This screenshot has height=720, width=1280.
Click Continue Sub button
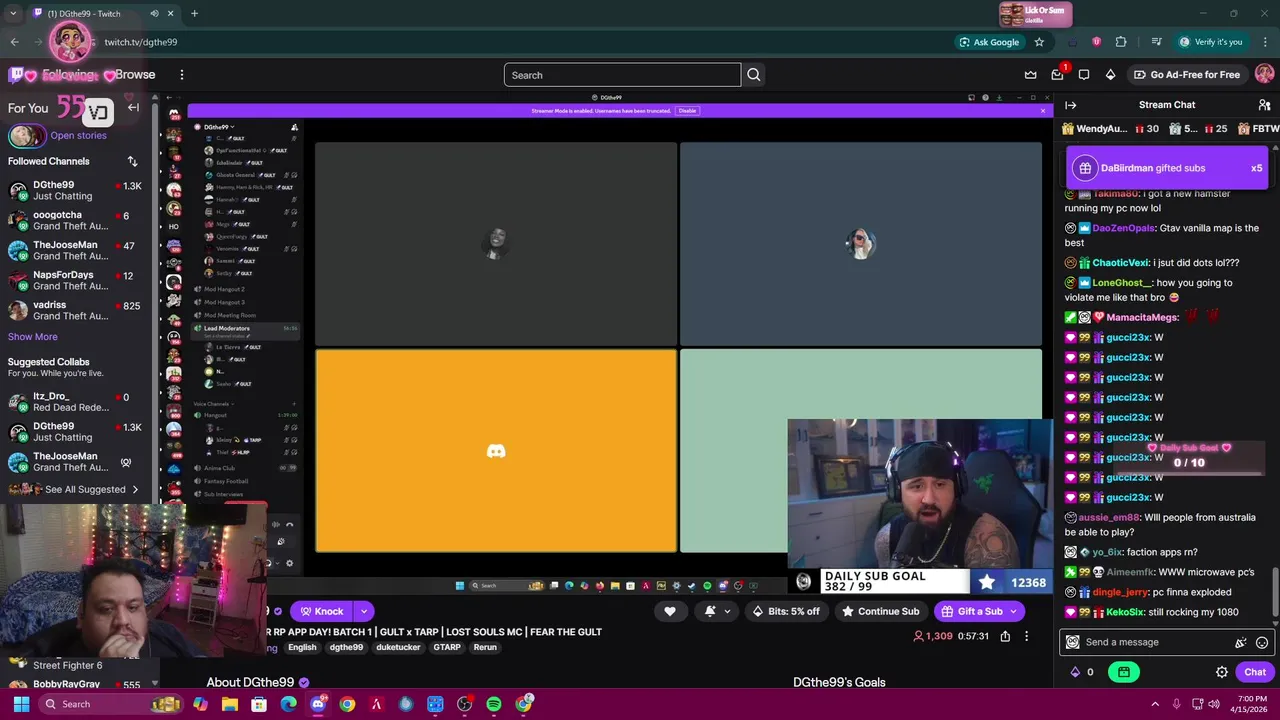point(880,611)
